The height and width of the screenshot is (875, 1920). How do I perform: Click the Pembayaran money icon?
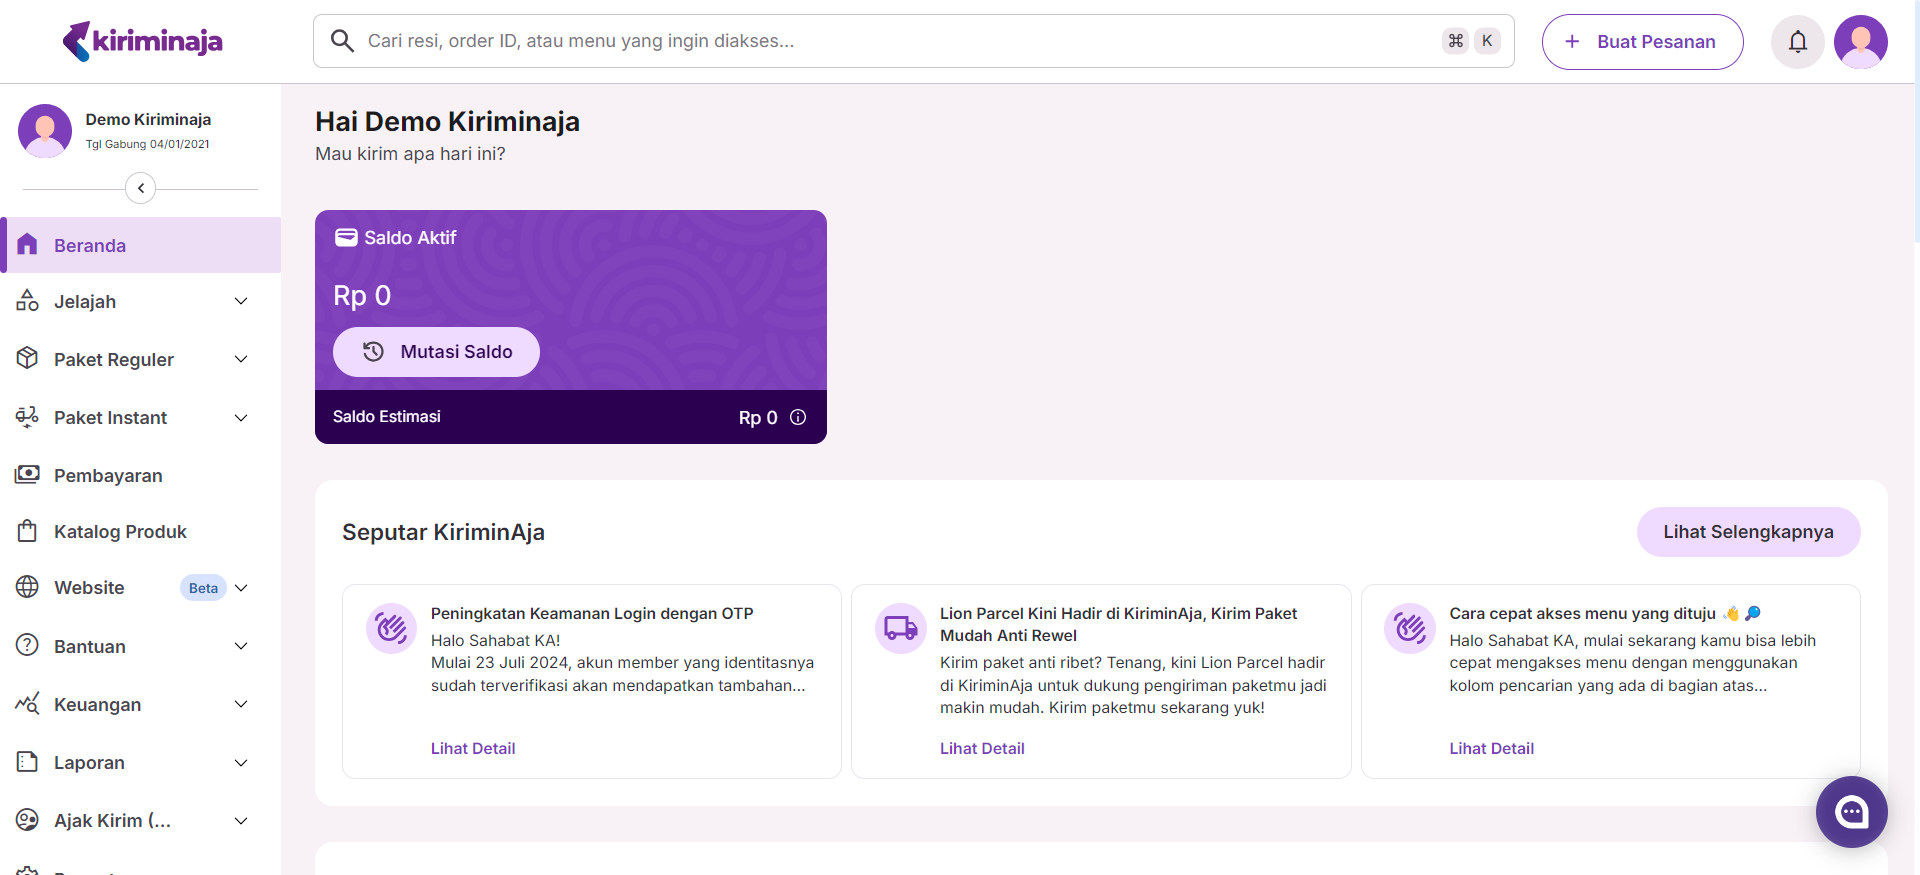click(27, 474)
